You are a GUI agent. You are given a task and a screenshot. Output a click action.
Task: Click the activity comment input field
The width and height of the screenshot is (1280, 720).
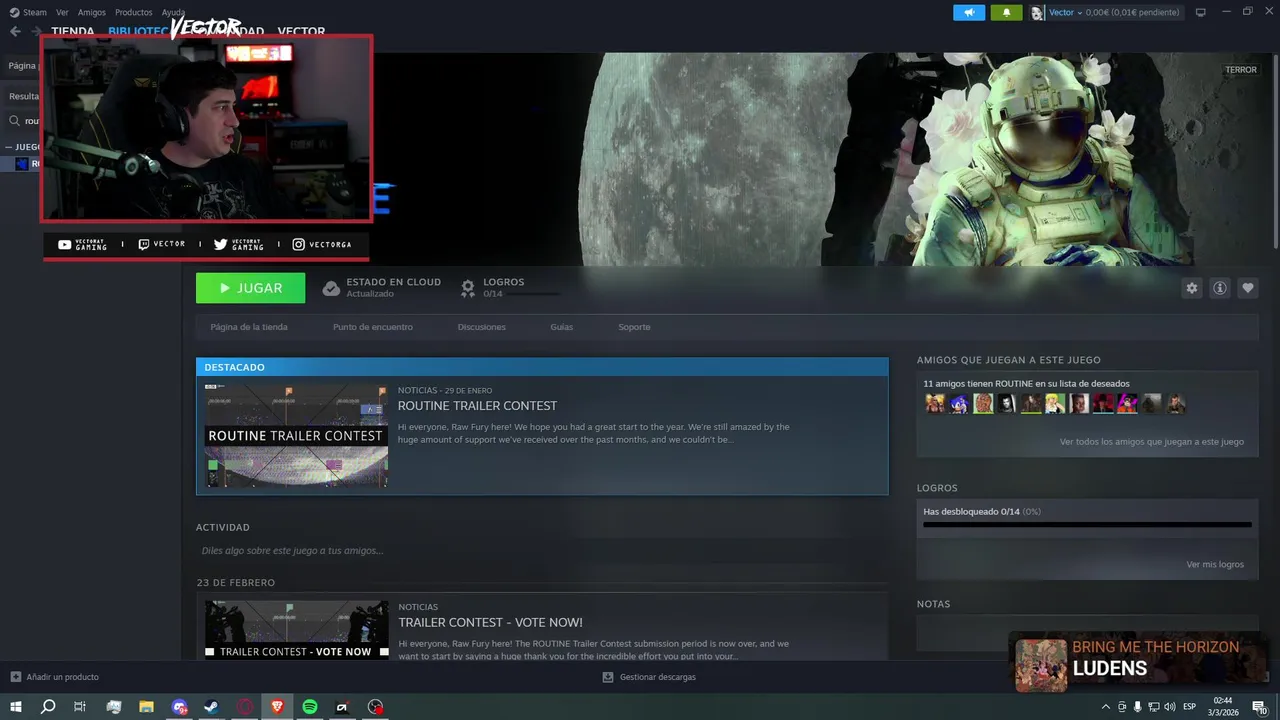pyautogui.click(x=541, y=551)
